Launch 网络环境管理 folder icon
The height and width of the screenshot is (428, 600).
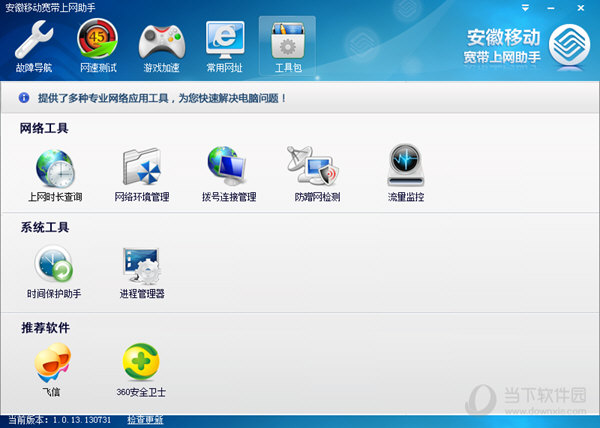(142, 167)
